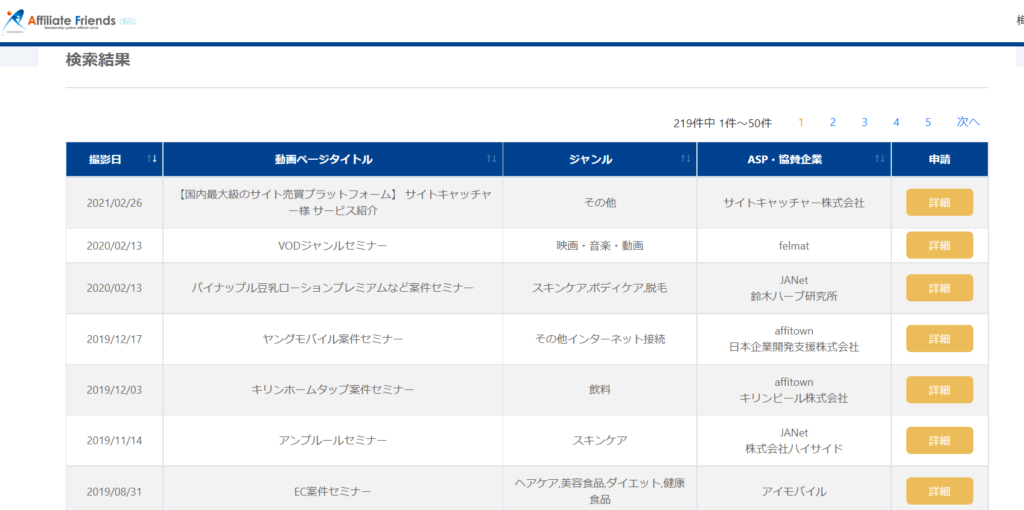Click the 219件中 1件～50件 count text

coord(722,123)
